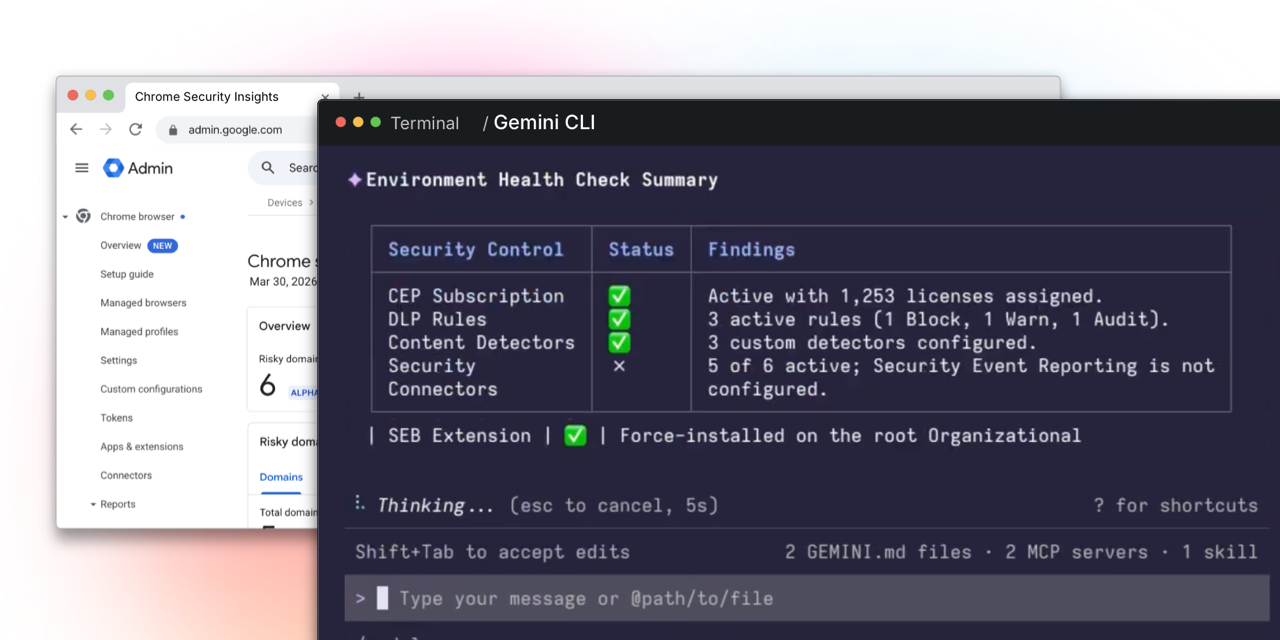This screenshot has height=640, width=1280.
Task: Maximize the Terminal window green button
Action: [376, 122]
